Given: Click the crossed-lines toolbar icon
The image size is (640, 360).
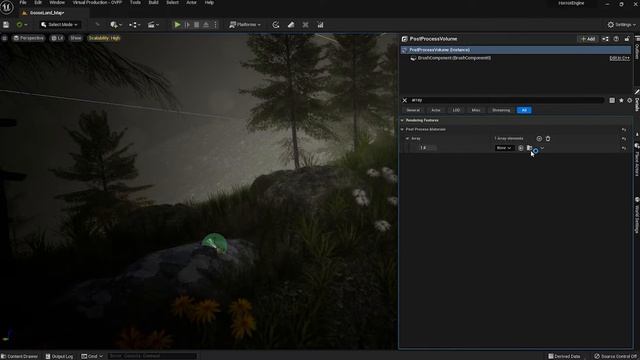Looking at the screenshot, I should coord(305,25).
